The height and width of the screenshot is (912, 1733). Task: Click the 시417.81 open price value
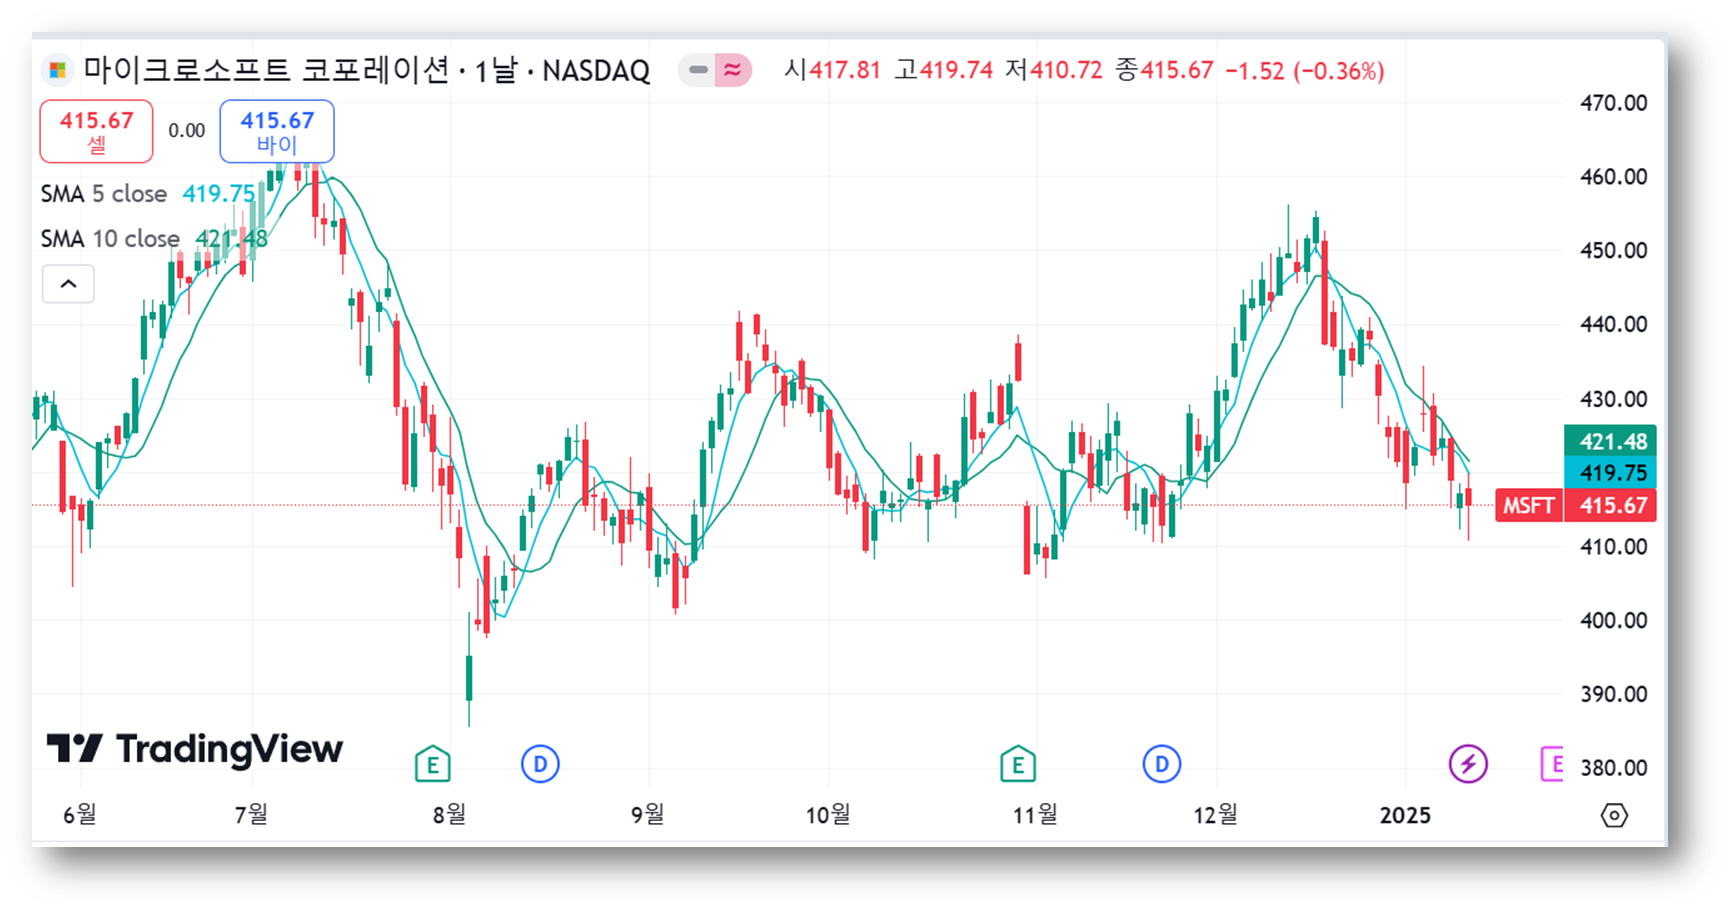(x=832, y=71)
